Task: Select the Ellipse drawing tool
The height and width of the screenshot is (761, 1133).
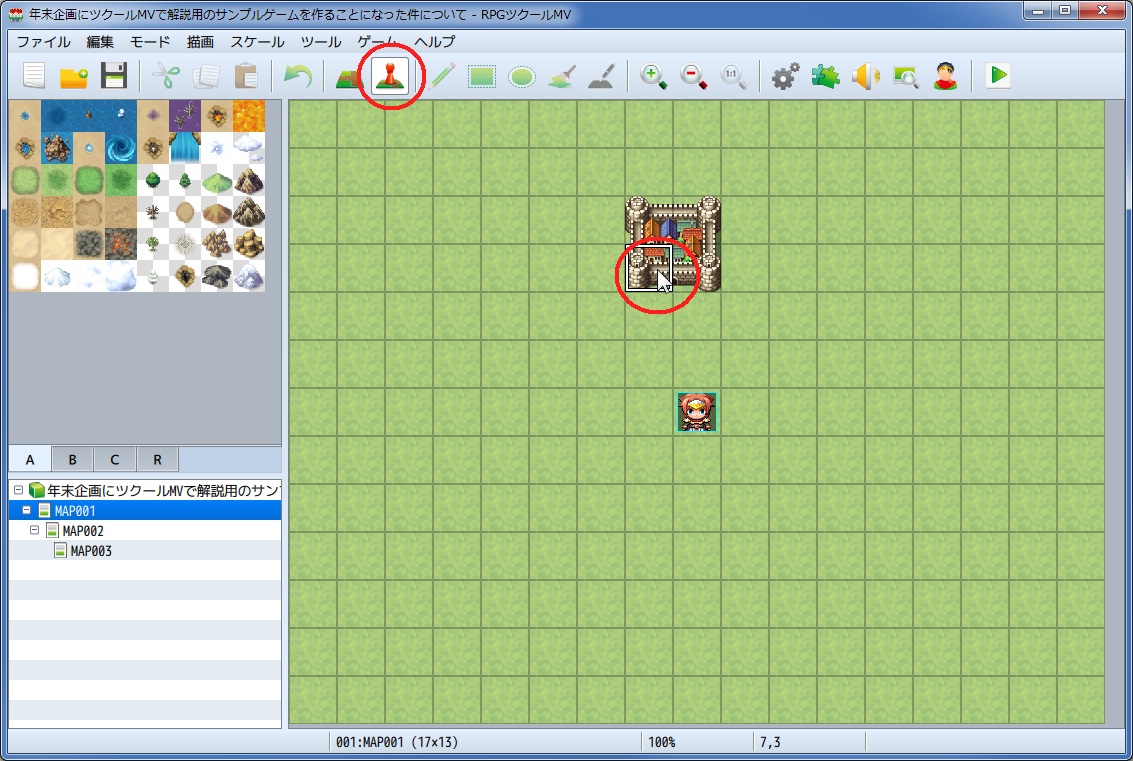Action: click(522, 76)
